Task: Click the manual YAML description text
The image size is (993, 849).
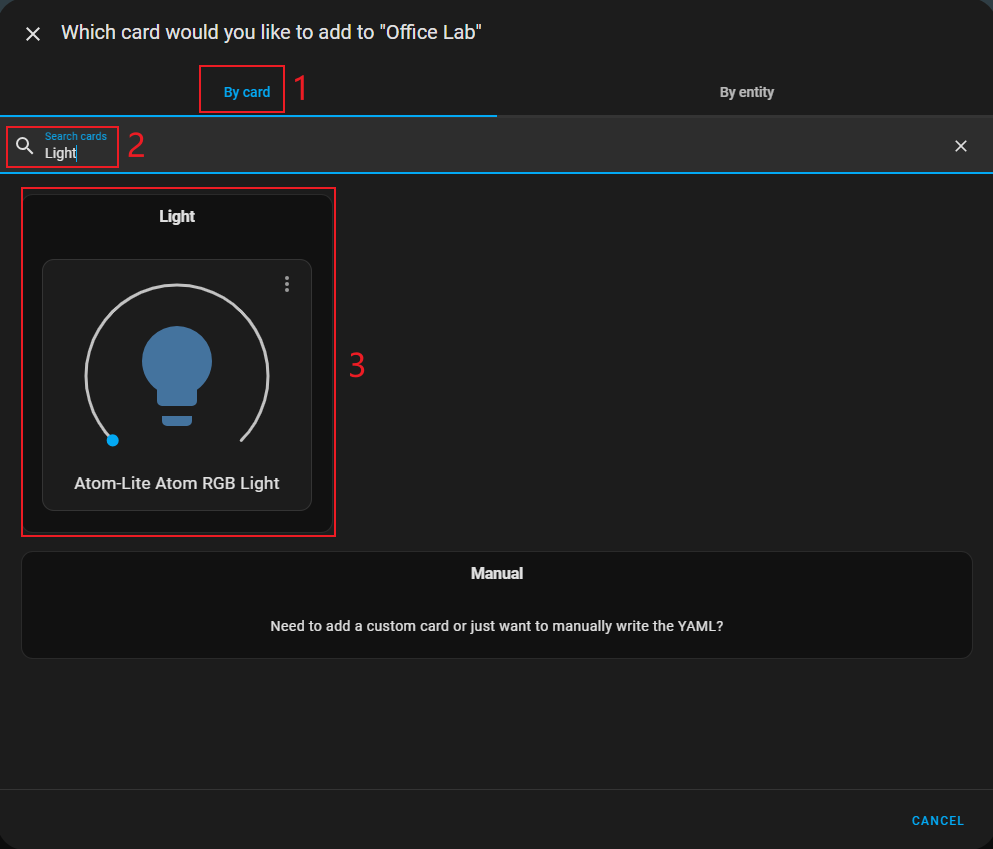Action: coord(496,626)
